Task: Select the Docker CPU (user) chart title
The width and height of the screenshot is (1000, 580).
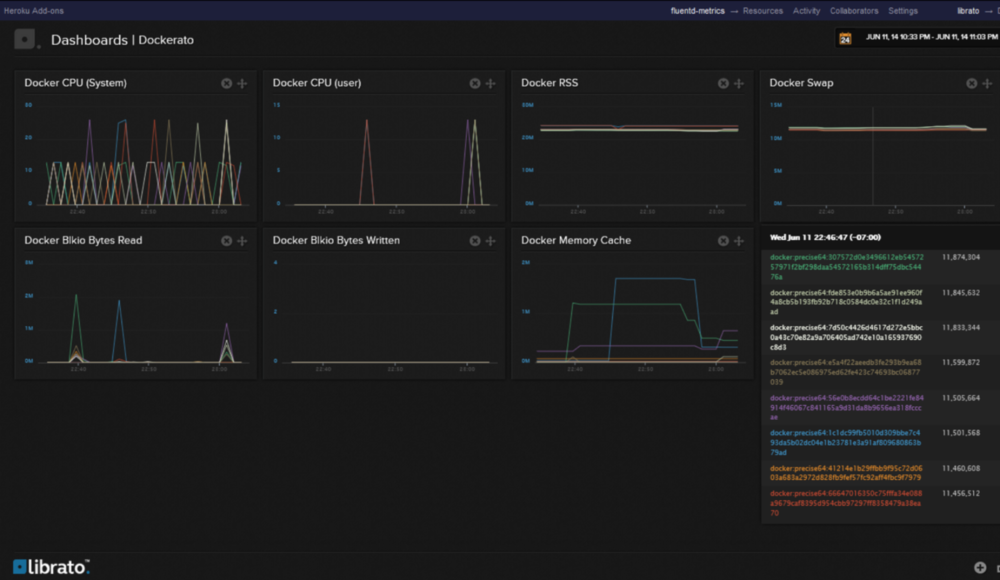Action: [x=317, y=83]
